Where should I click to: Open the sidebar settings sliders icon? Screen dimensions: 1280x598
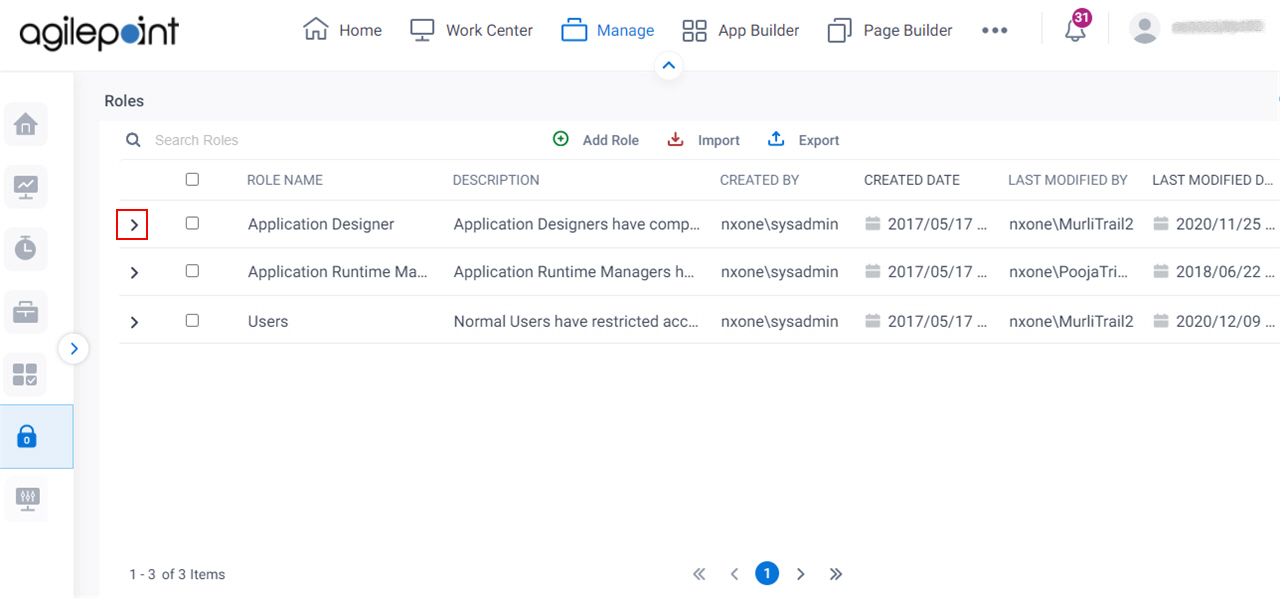tap(26, 497)
